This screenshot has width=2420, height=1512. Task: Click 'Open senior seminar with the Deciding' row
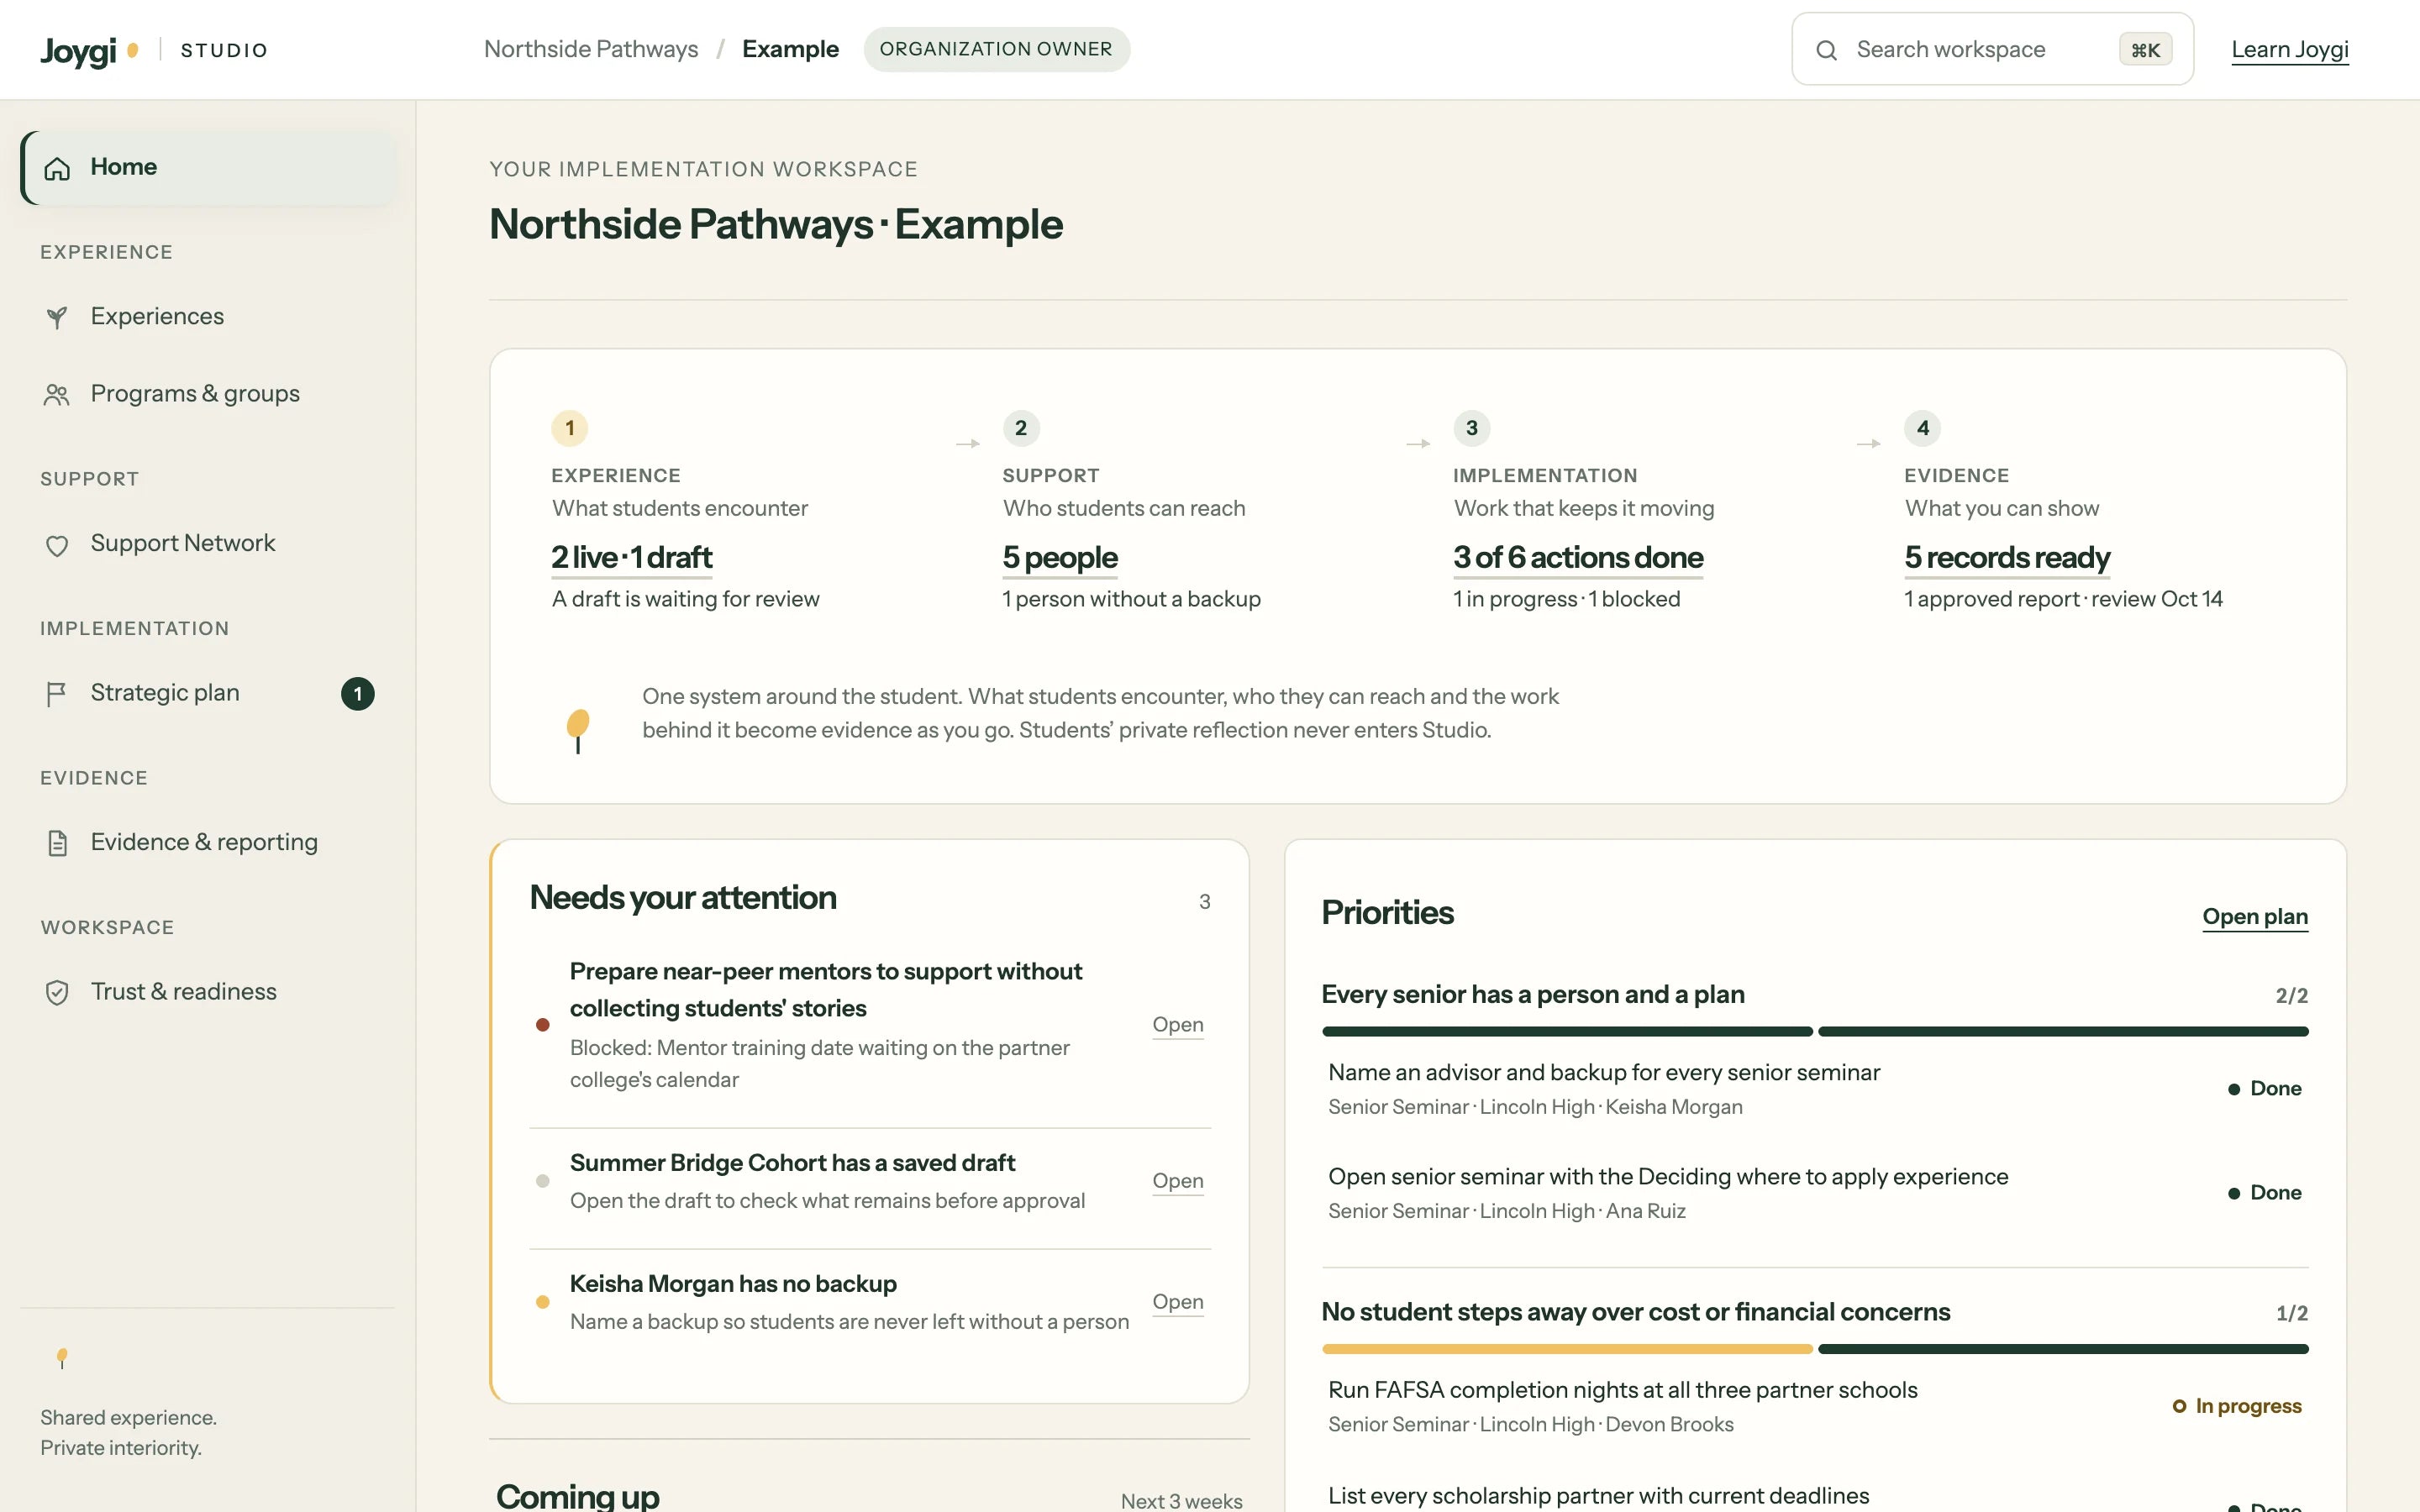tap(1815, 1192)
